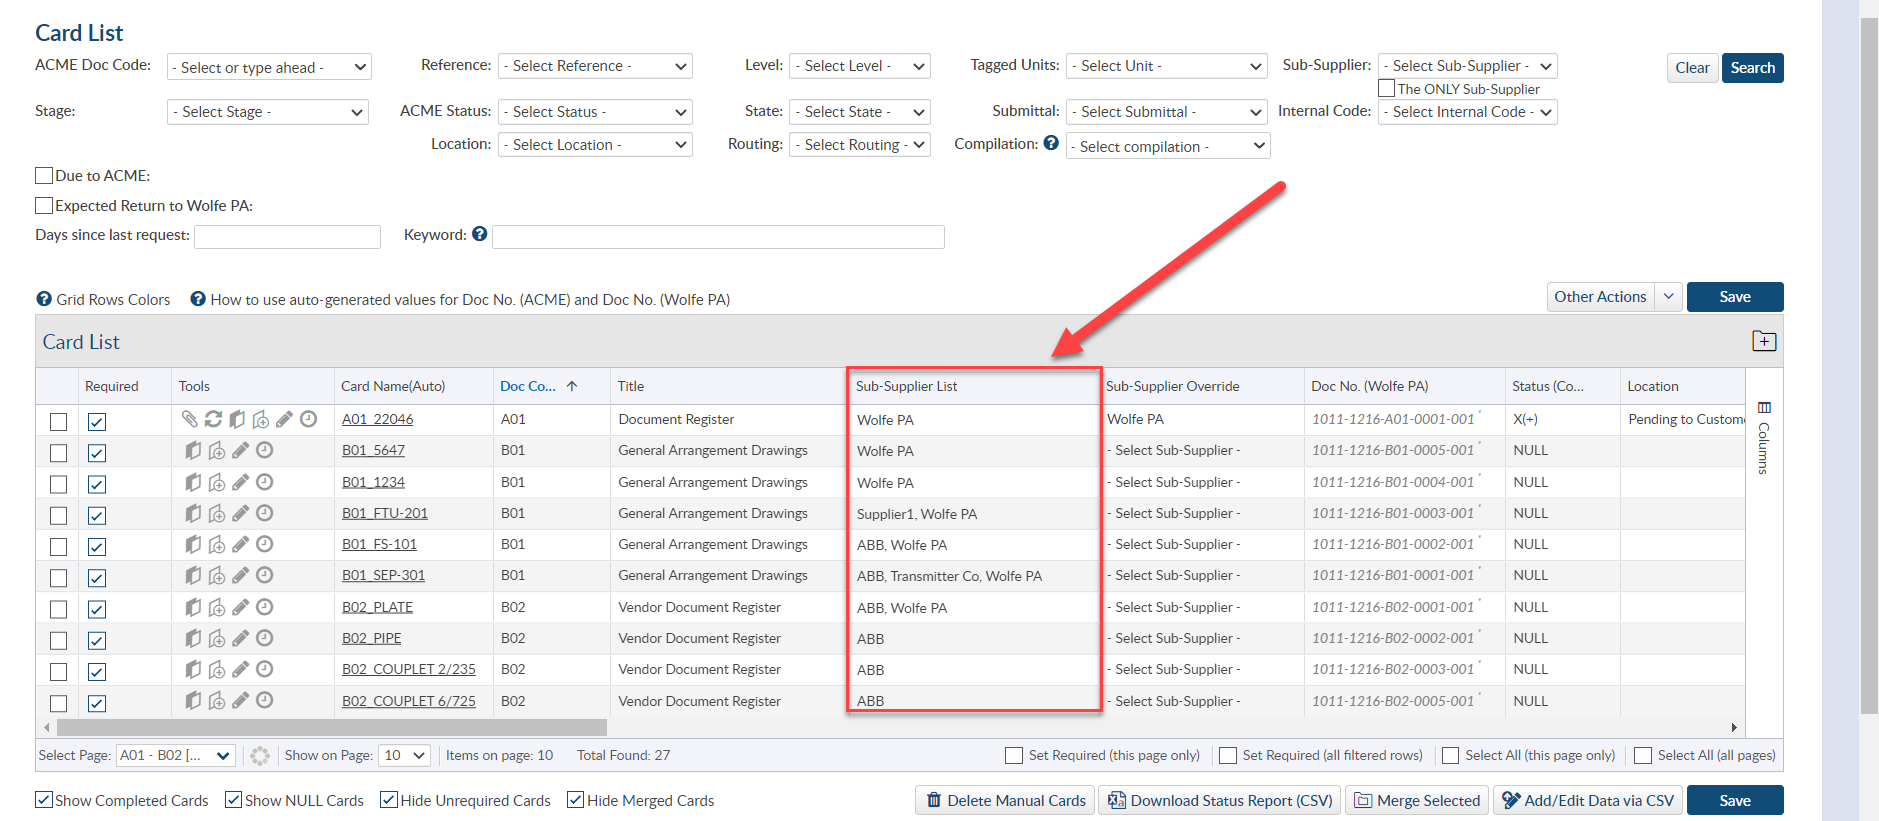Open Sub-Supplier Override dropdown for B01_5647
The width and height of the screenshot is (1879, 821).
1202,451
